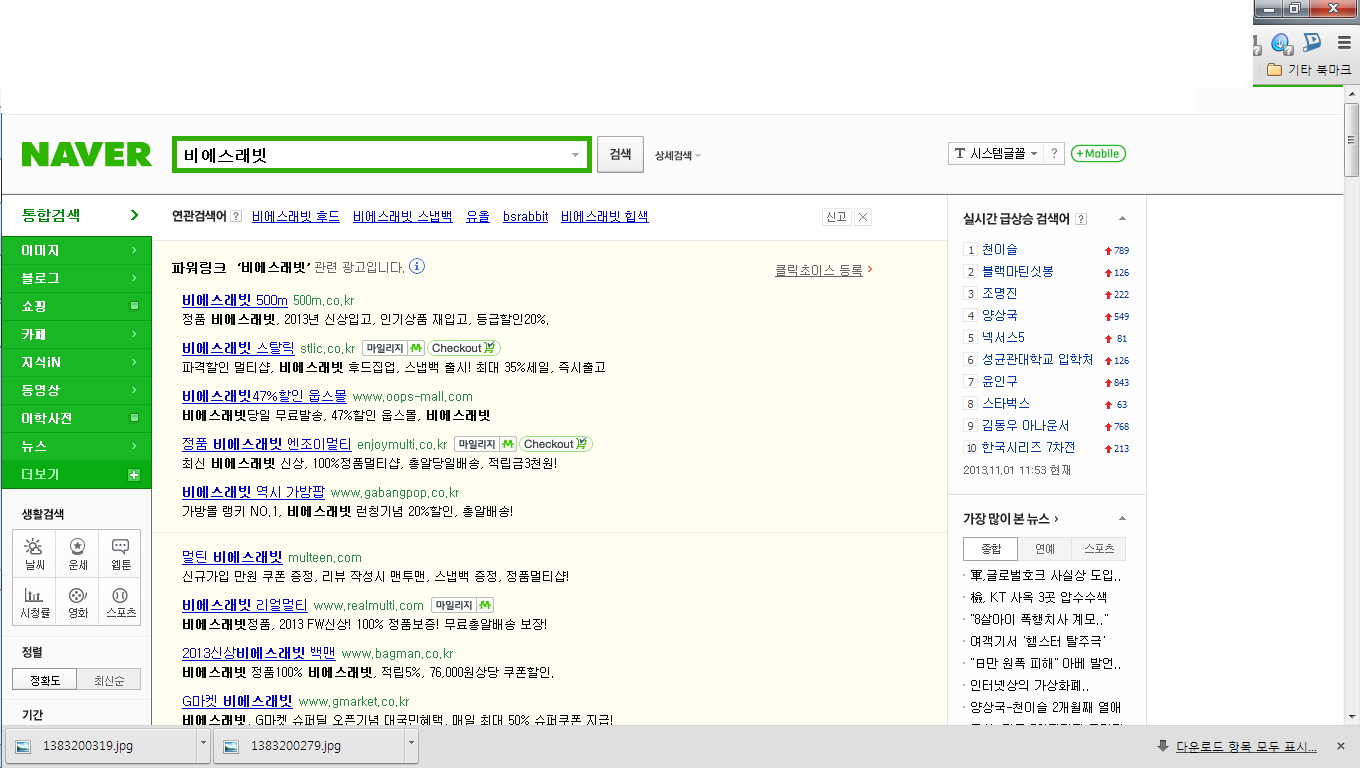Open related search 비에스래빗 후드
1360x768 pixels.
(296, 216)
